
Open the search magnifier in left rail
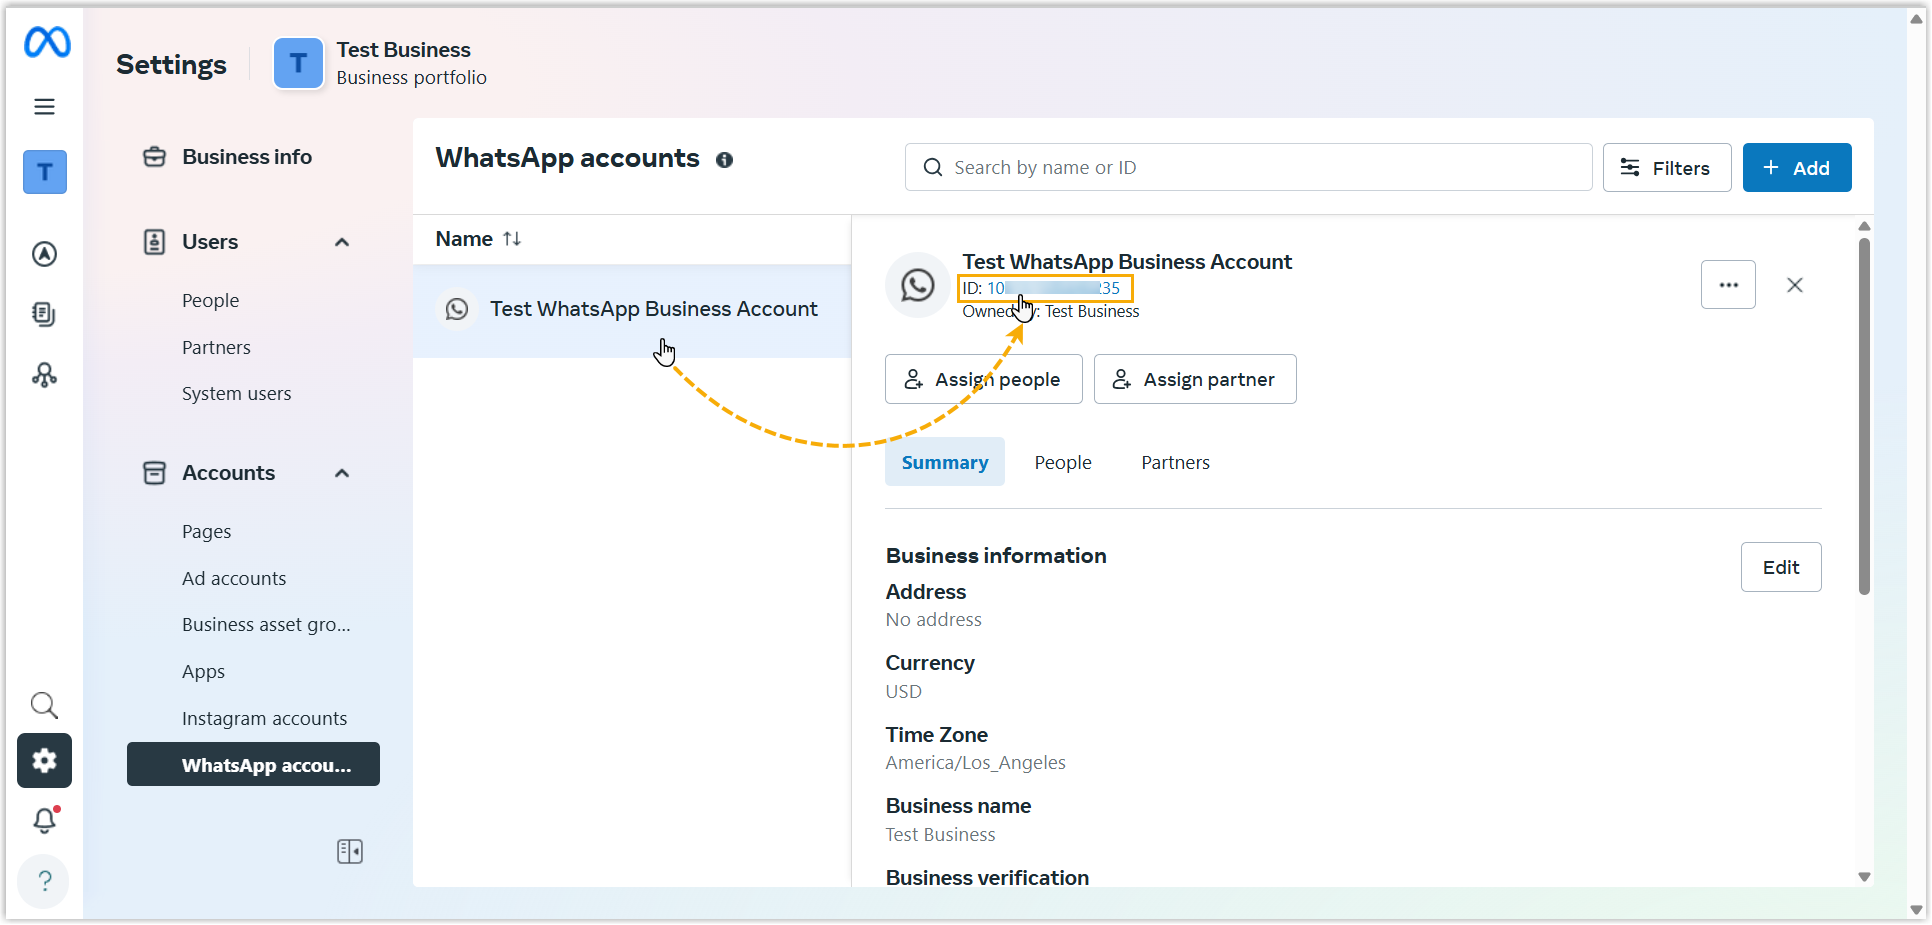(x=45, y=705)
